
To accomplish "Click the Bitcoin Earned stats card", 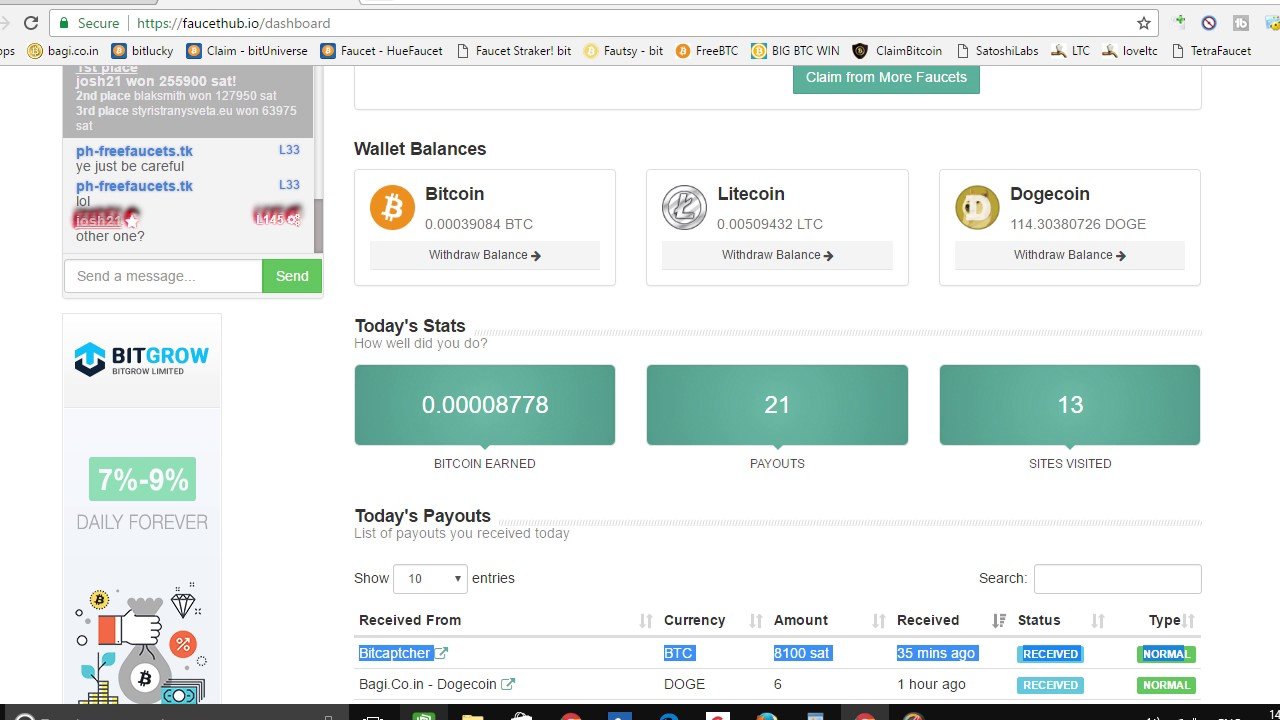I will [x=485, y=405].
